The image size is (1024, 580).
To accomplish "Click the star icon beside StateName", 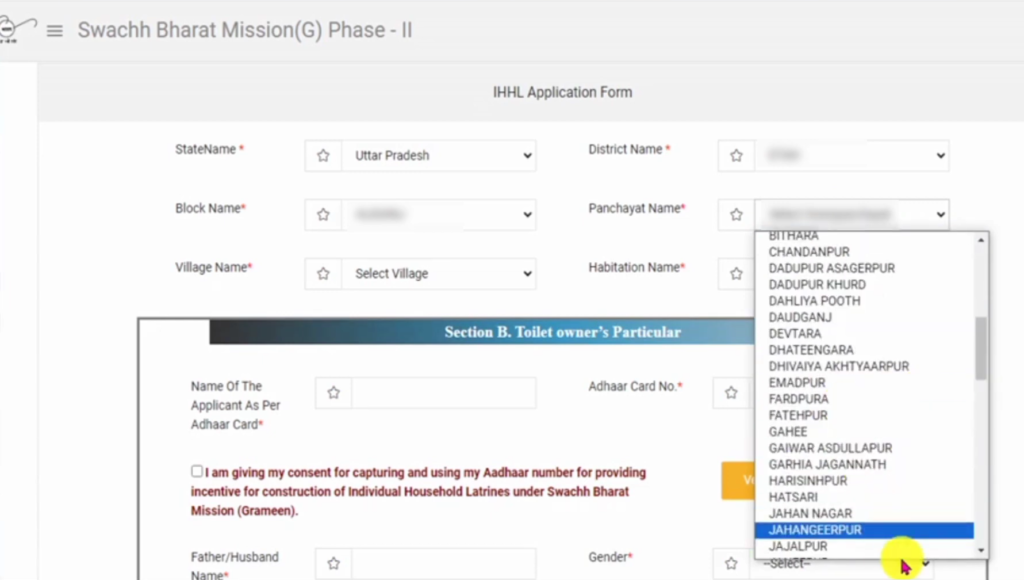I will [x=323, y=155].
